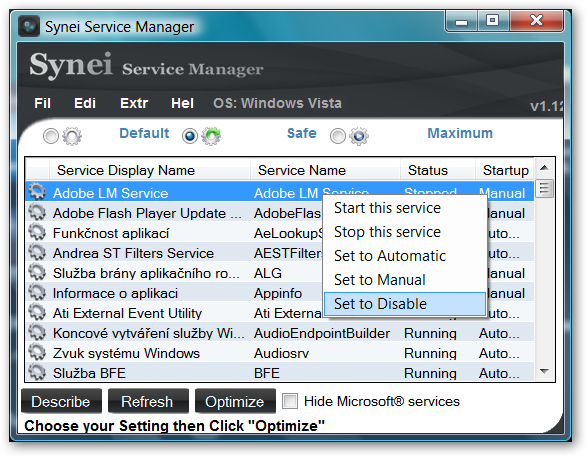The image size is (586, 456).
Task: Sort by Service Name column header
Action: tap(325, 170)
